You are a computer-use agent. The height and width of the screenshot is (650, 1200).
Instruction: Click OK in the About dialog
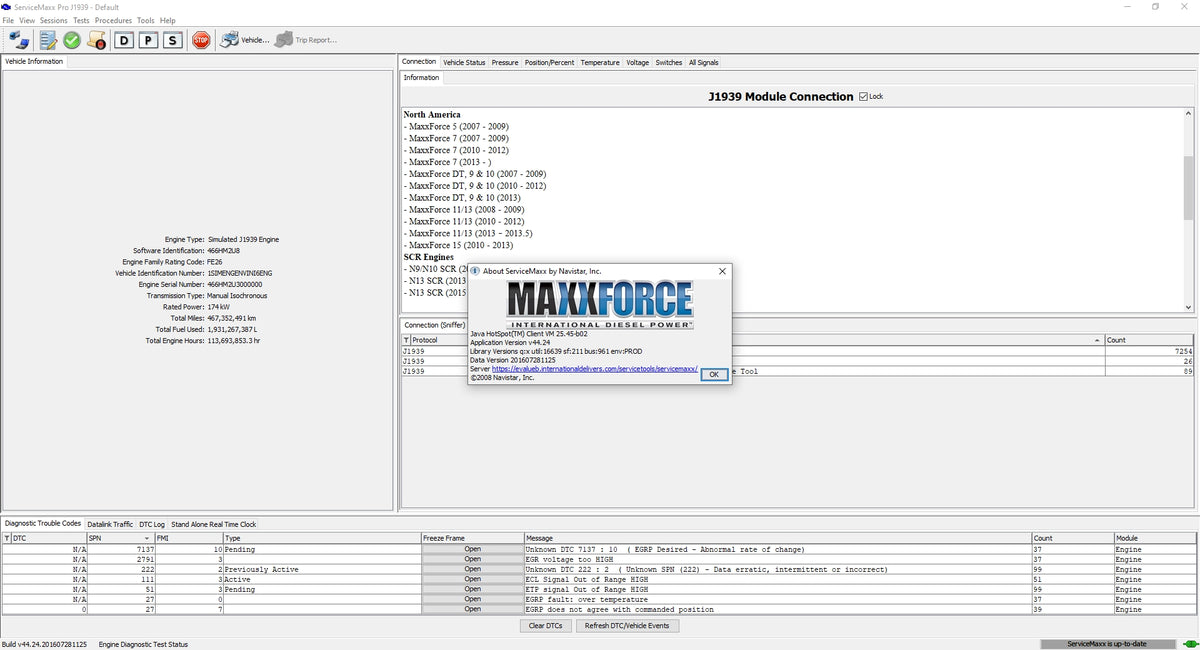(x=713, y=374)
